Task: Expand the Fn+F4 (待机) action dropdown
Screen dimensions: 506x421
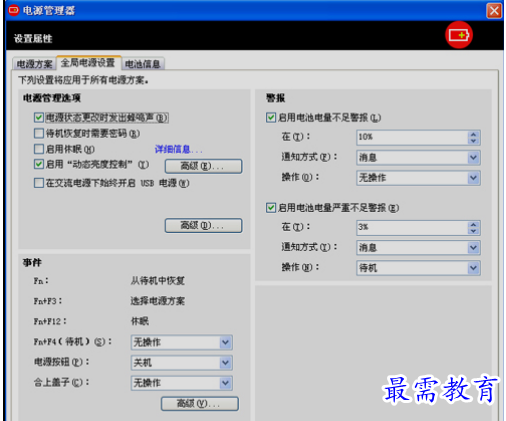Action: tap(182, 342)
